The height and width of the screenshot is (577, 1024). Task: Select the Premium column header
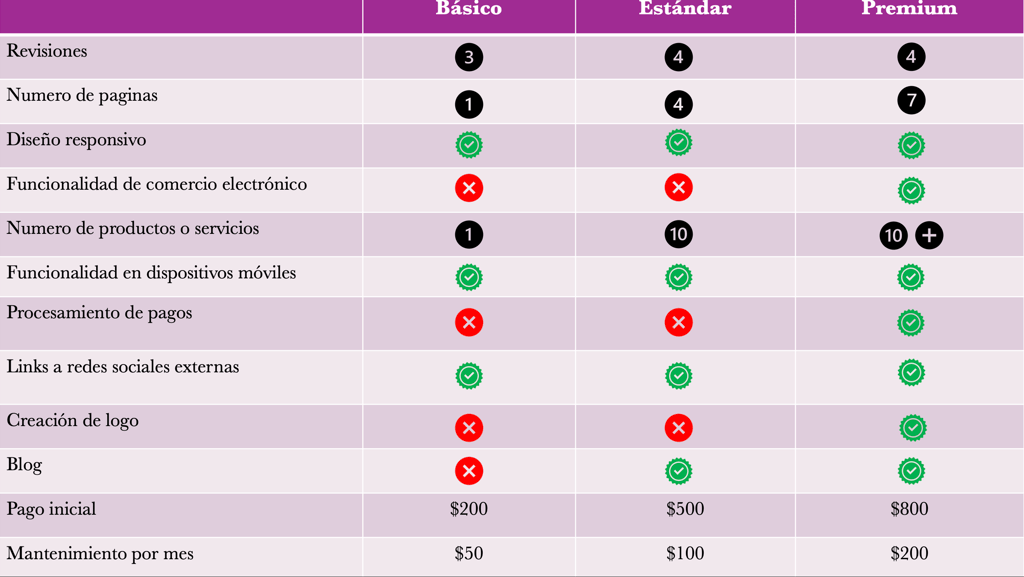tap(909, 8)
